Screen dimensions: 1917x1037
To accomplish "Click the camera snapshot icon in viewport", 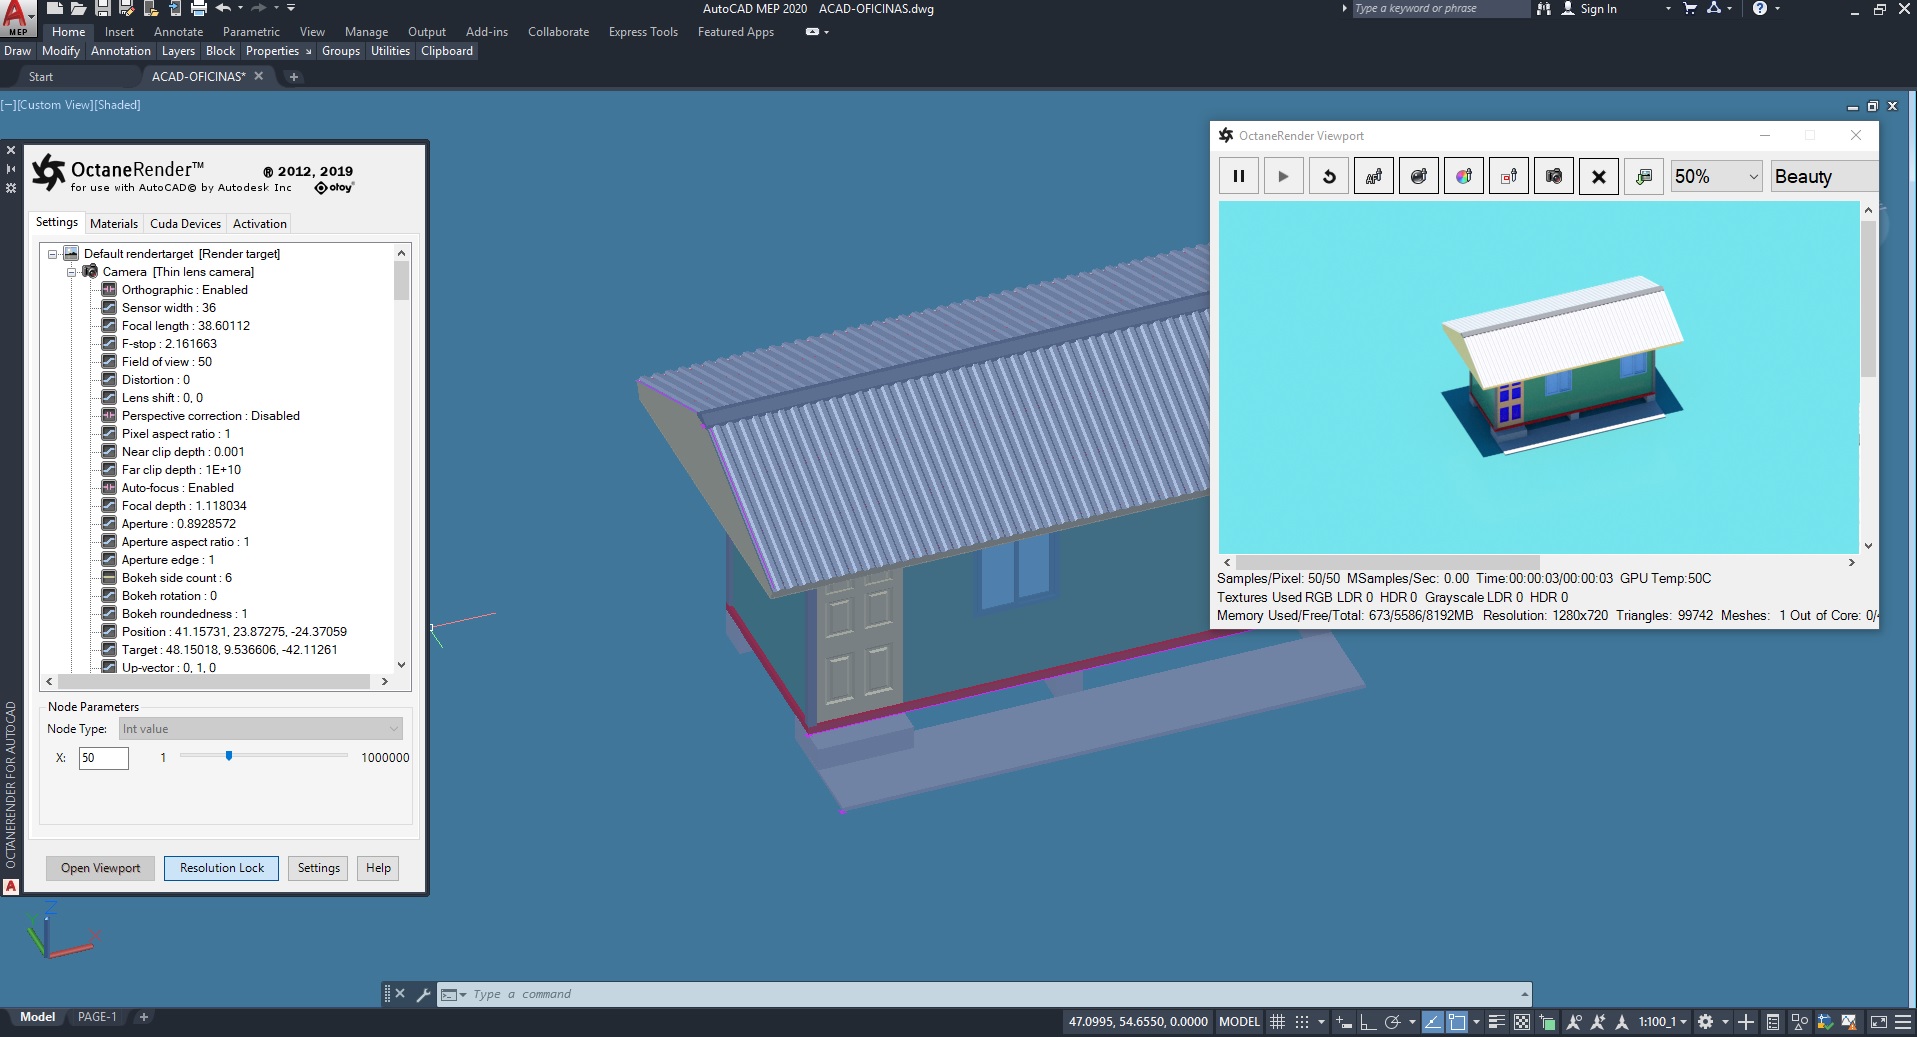I will point(1554,177).
